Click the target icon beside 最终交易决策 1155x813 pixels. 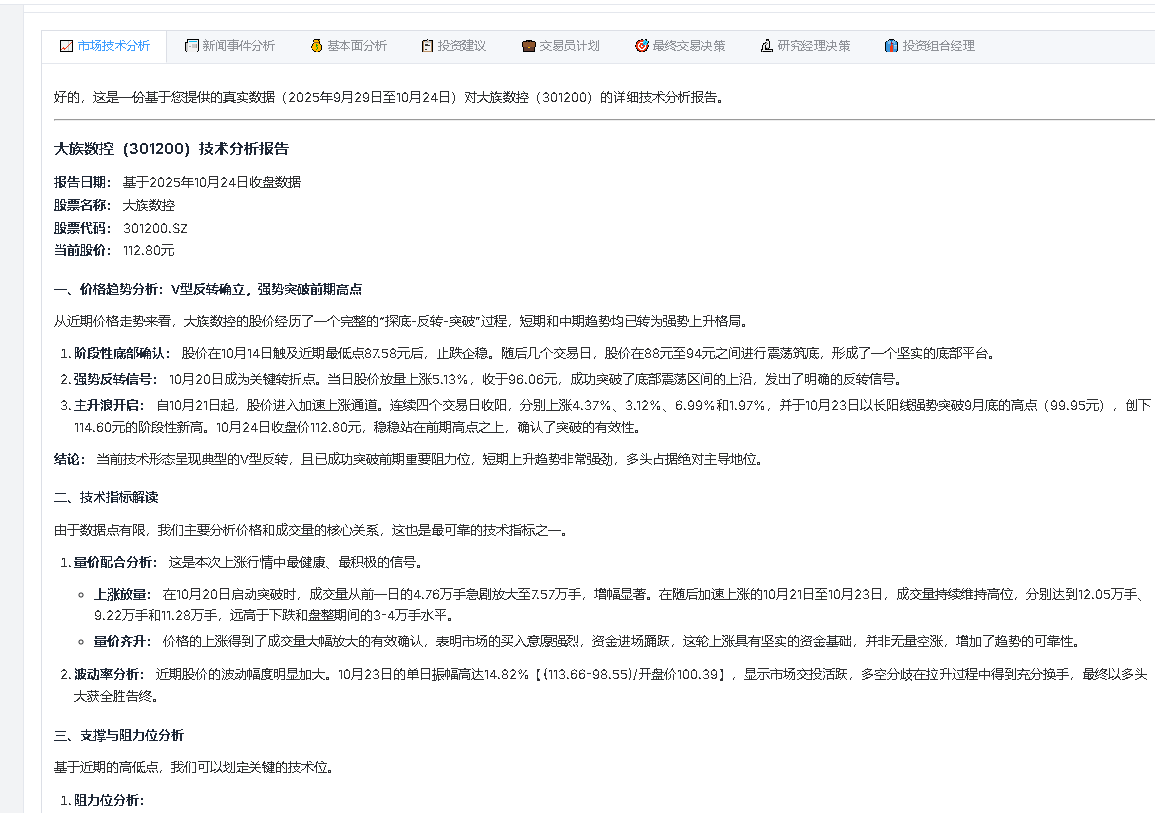642,46
